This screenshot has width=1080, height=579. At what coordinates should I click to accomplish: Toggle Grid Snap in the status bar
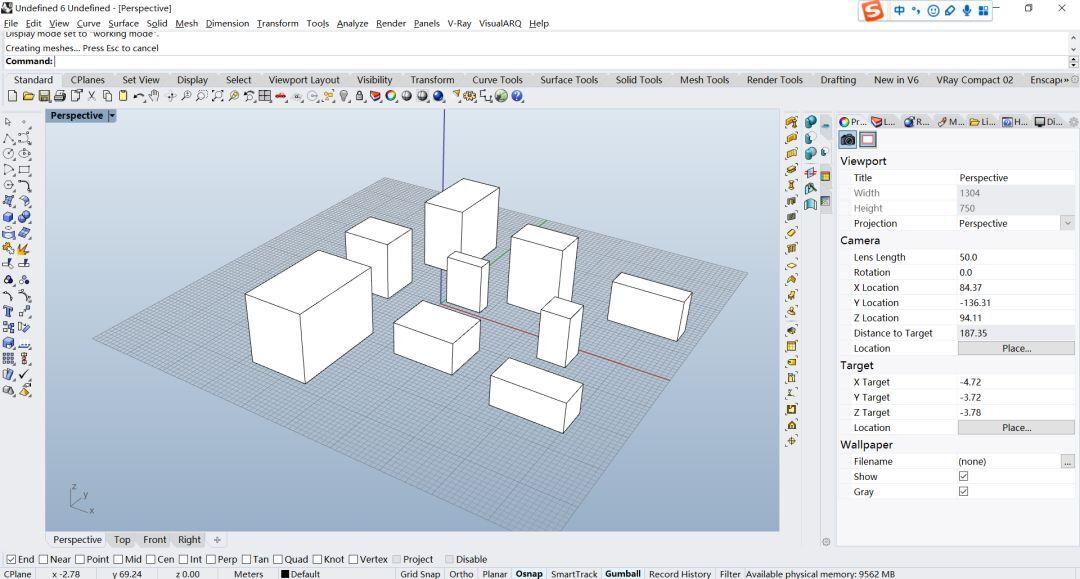[x=420, y=574]
